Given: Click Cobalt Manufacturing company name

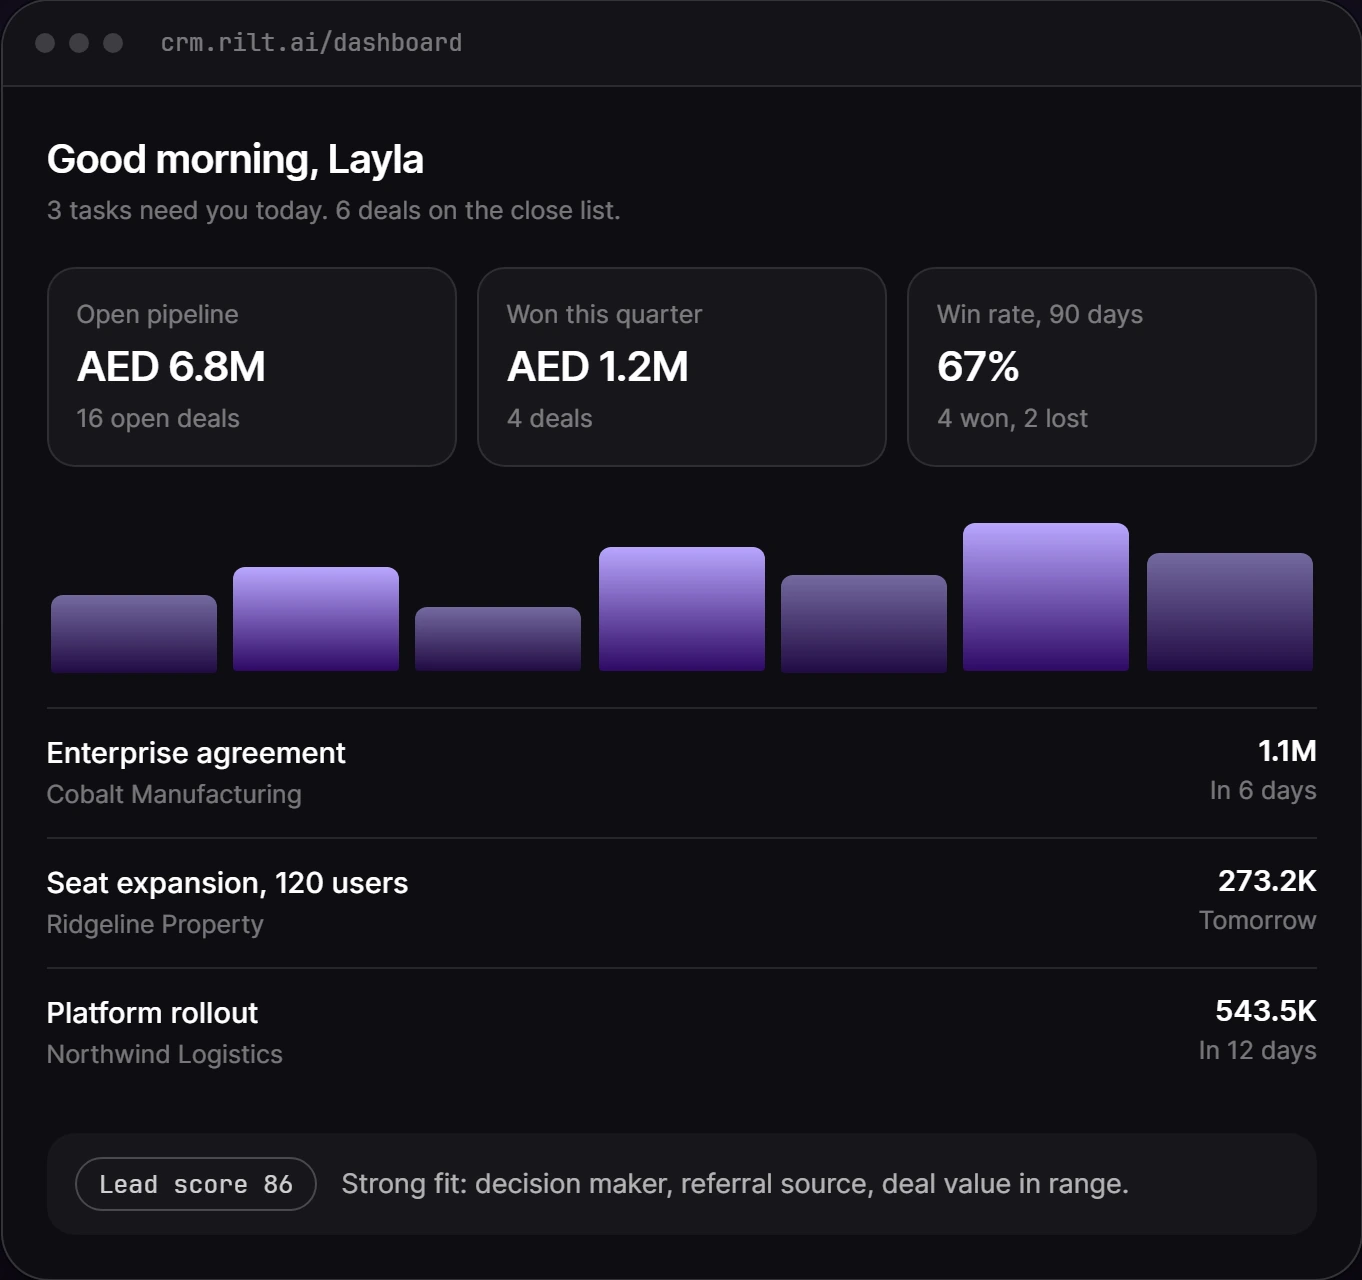Looking at the screenshot, I should click(174, 795).
